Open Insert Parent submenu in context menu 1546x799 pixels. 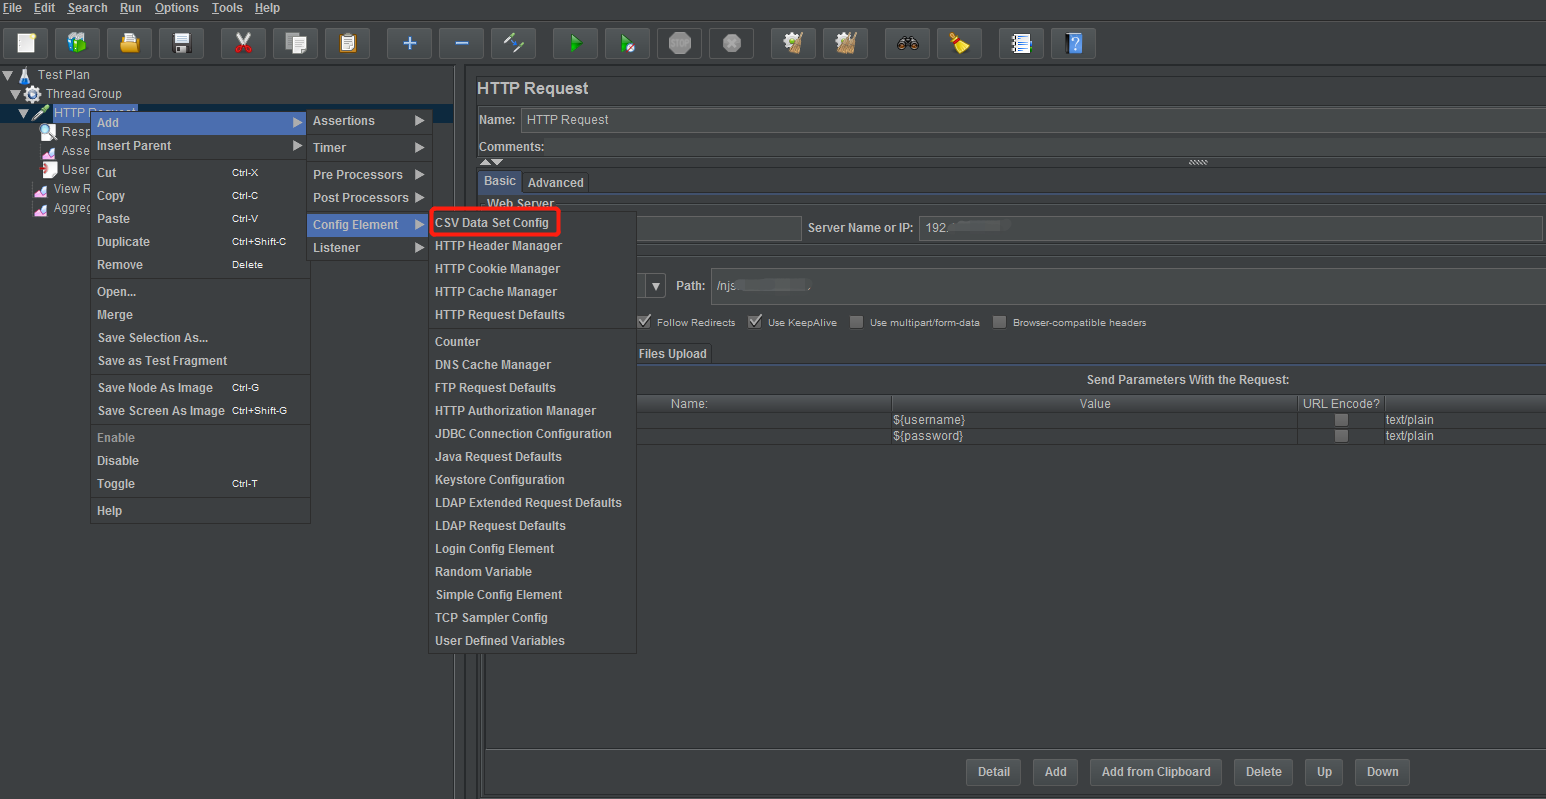click(x=200, y=146)
